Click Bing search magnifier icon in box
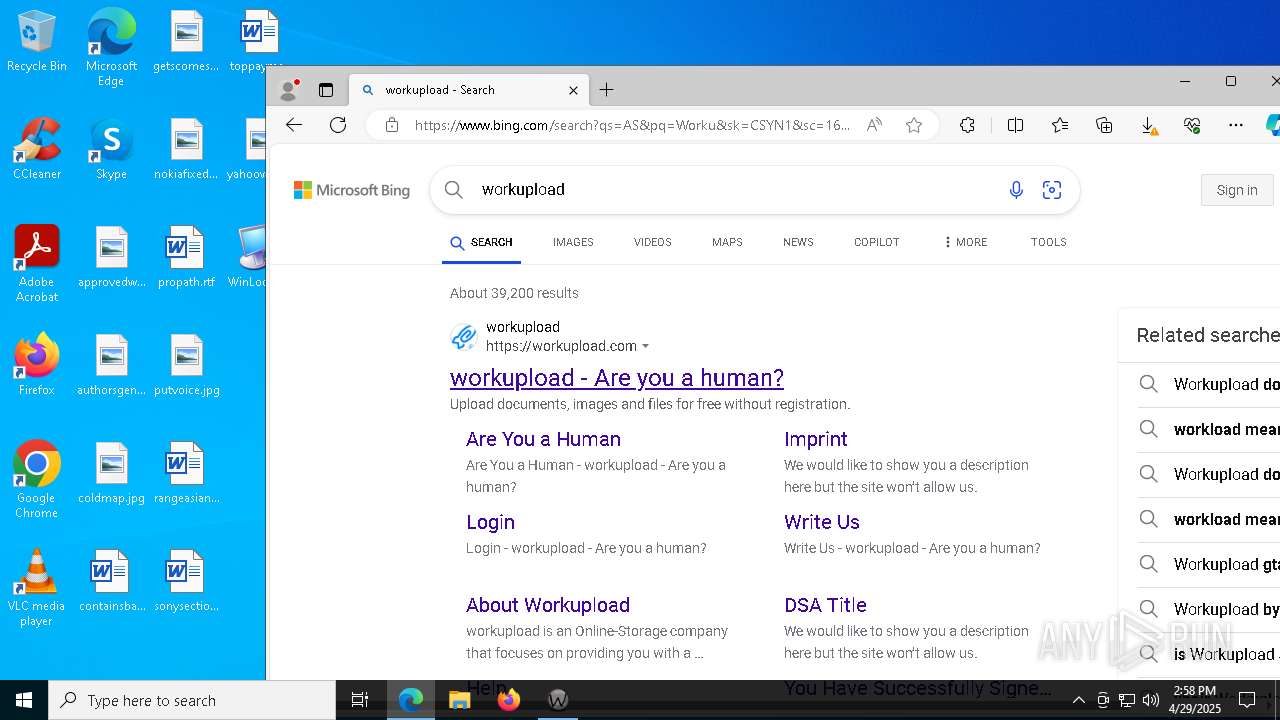The width and height of the screenshot is (1280, 720). point(454,190)
